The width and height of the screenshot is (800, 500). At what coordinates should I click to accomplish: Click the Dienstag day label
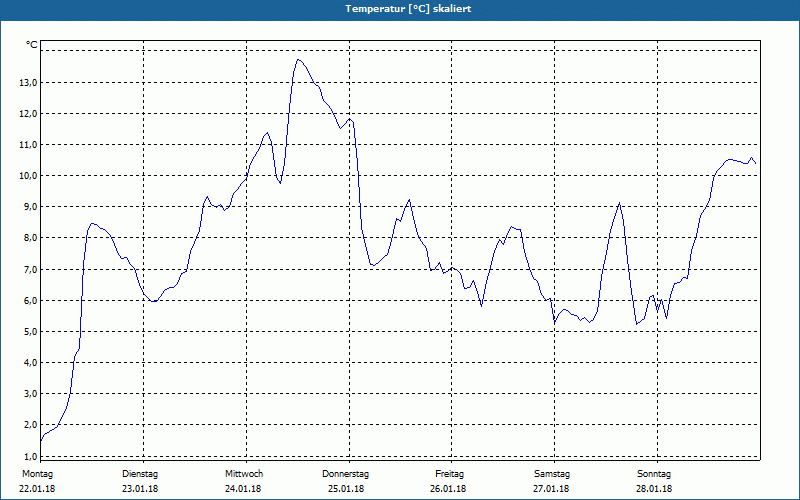tap(140, 474)
